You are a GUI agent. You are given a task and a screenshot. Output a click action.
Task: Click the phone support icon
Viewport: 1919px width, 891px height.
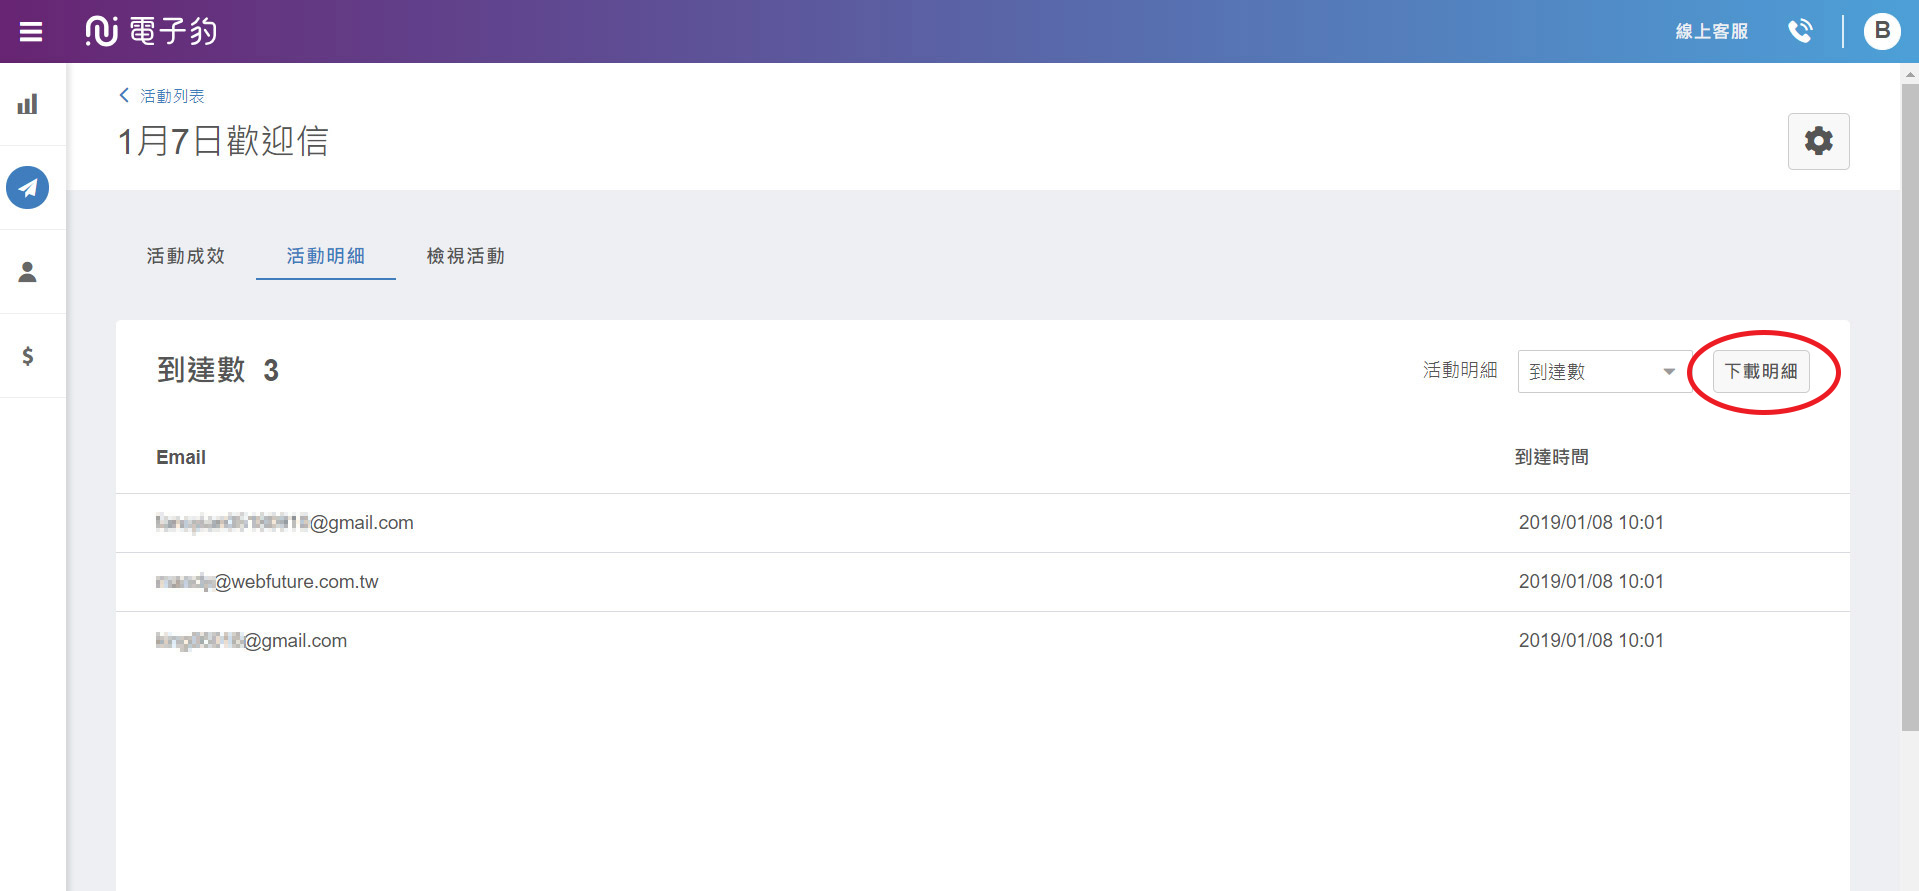click(x=1800, y=31)
